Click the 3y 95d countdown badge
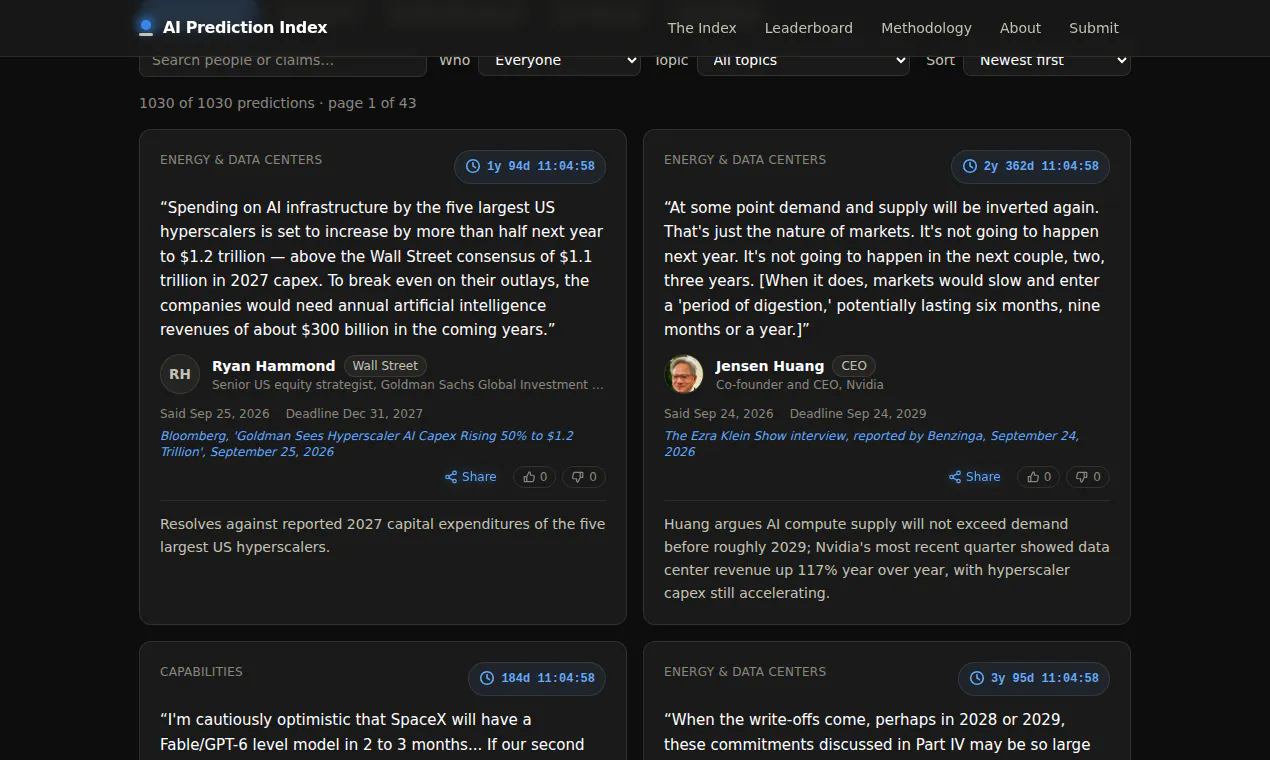The image size is (1270, 760). [x=1034, y=678]
